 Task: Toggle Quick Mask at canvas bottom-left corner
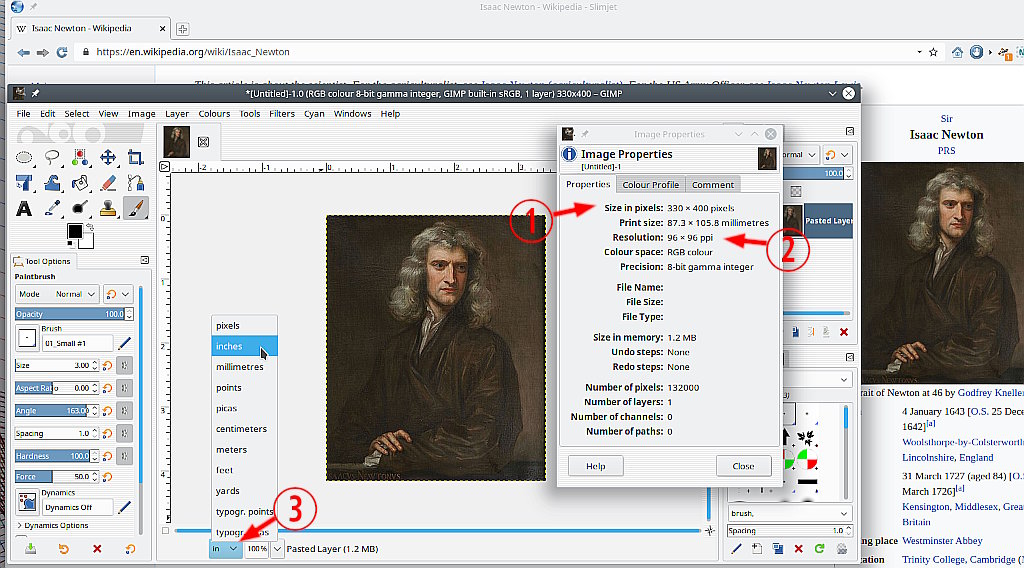pyautogui.click(x=166, y=530)
